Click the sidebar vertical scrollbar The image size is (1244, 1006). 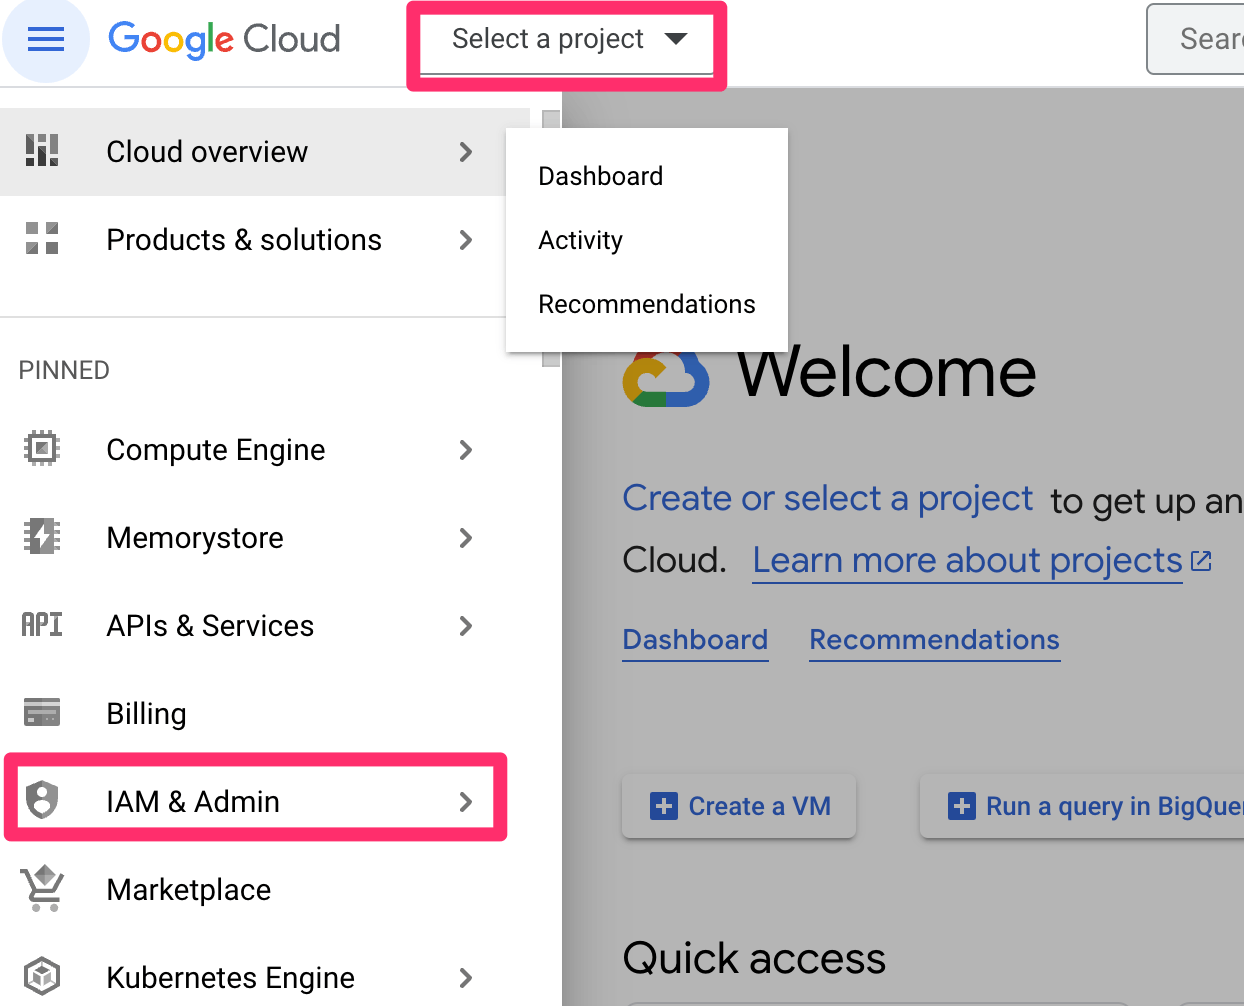click(x=551, y=238)
